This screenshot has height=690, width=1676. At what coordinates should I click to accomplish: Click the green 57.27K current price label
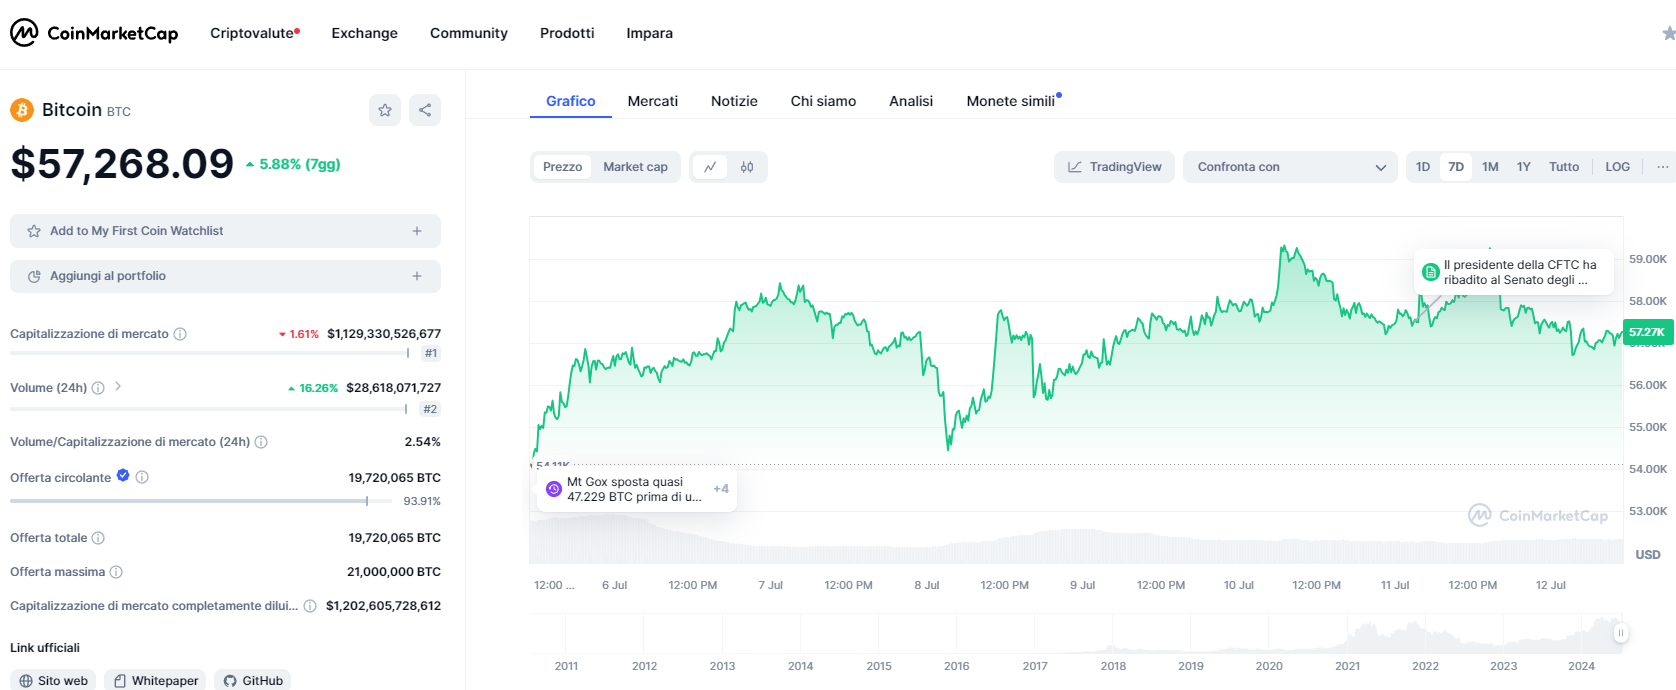point(1647,332)
